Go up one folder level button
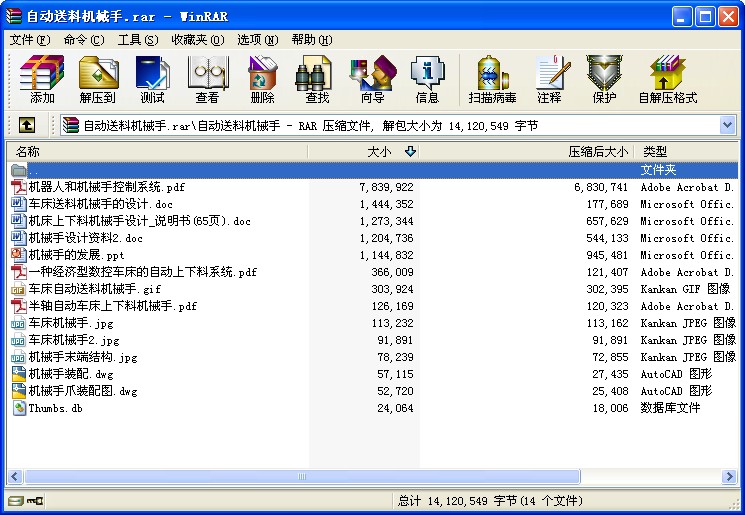Screen dimensions: 745x515 (x=27, y=125)
